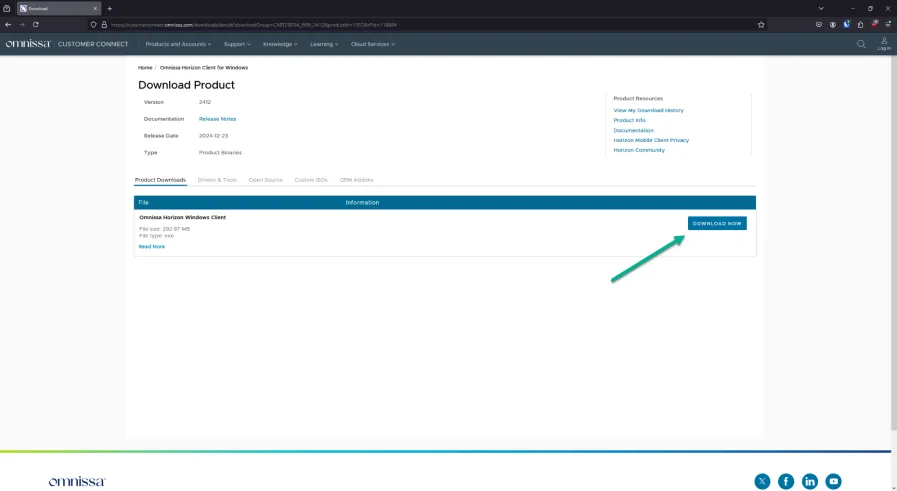This screenshot has width=897, height=491.
Task: Click the CUSTOMER CONNECT header text
Action: pyautogui.click(x=93, y=44)
